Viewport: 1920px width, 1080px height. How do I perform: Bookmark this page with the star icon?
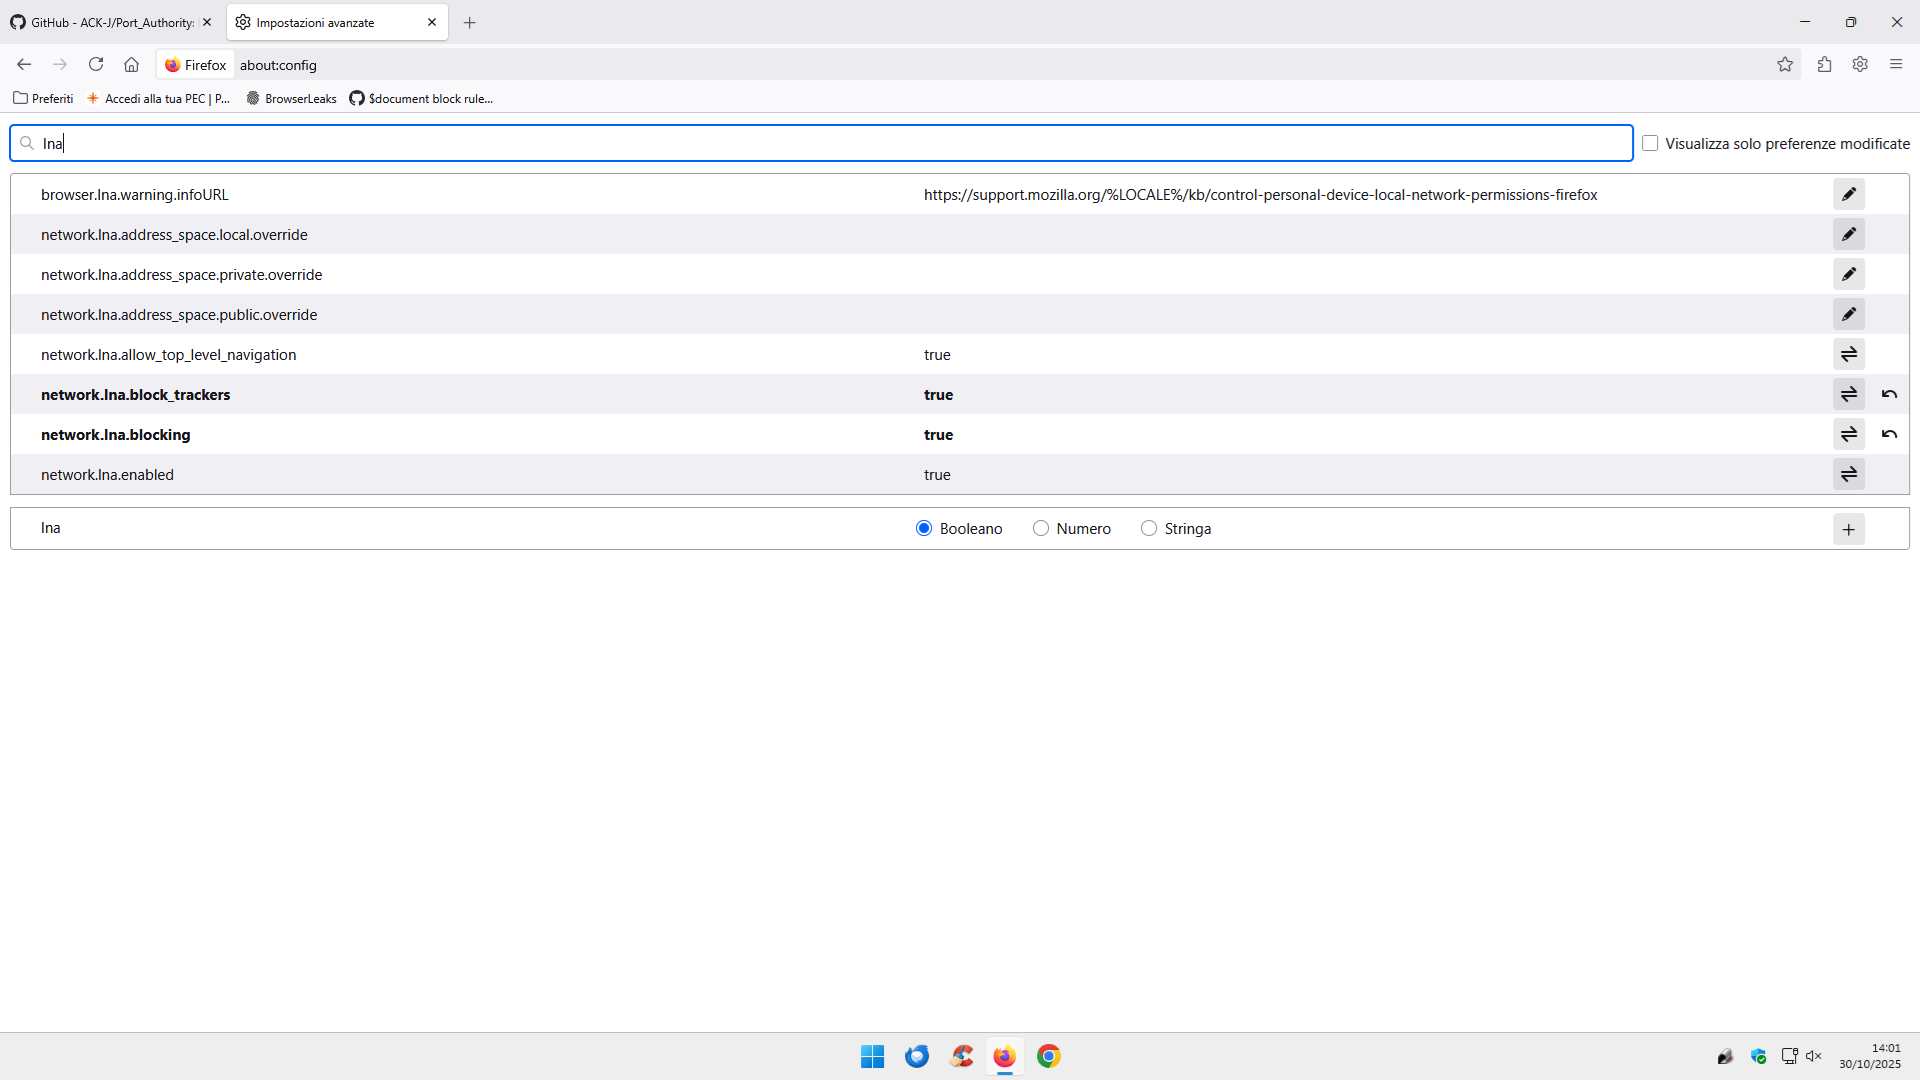coord(1785,65)
